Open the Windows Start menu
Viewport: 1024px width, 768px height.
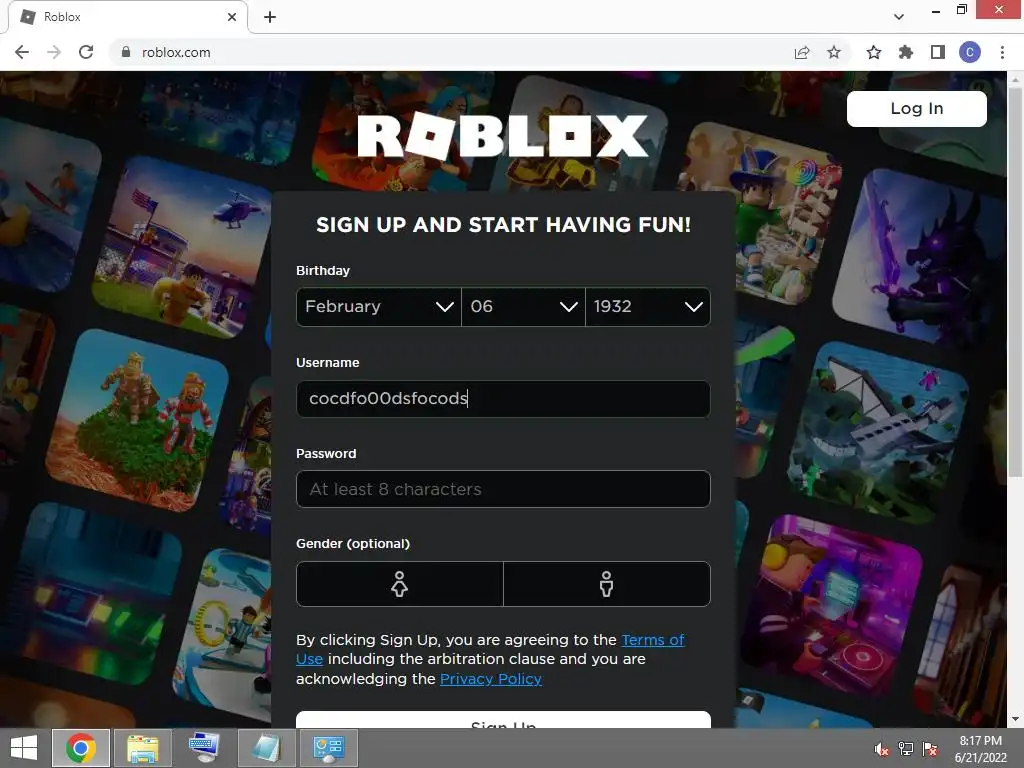pyautogui.click(x=24, y=748)
